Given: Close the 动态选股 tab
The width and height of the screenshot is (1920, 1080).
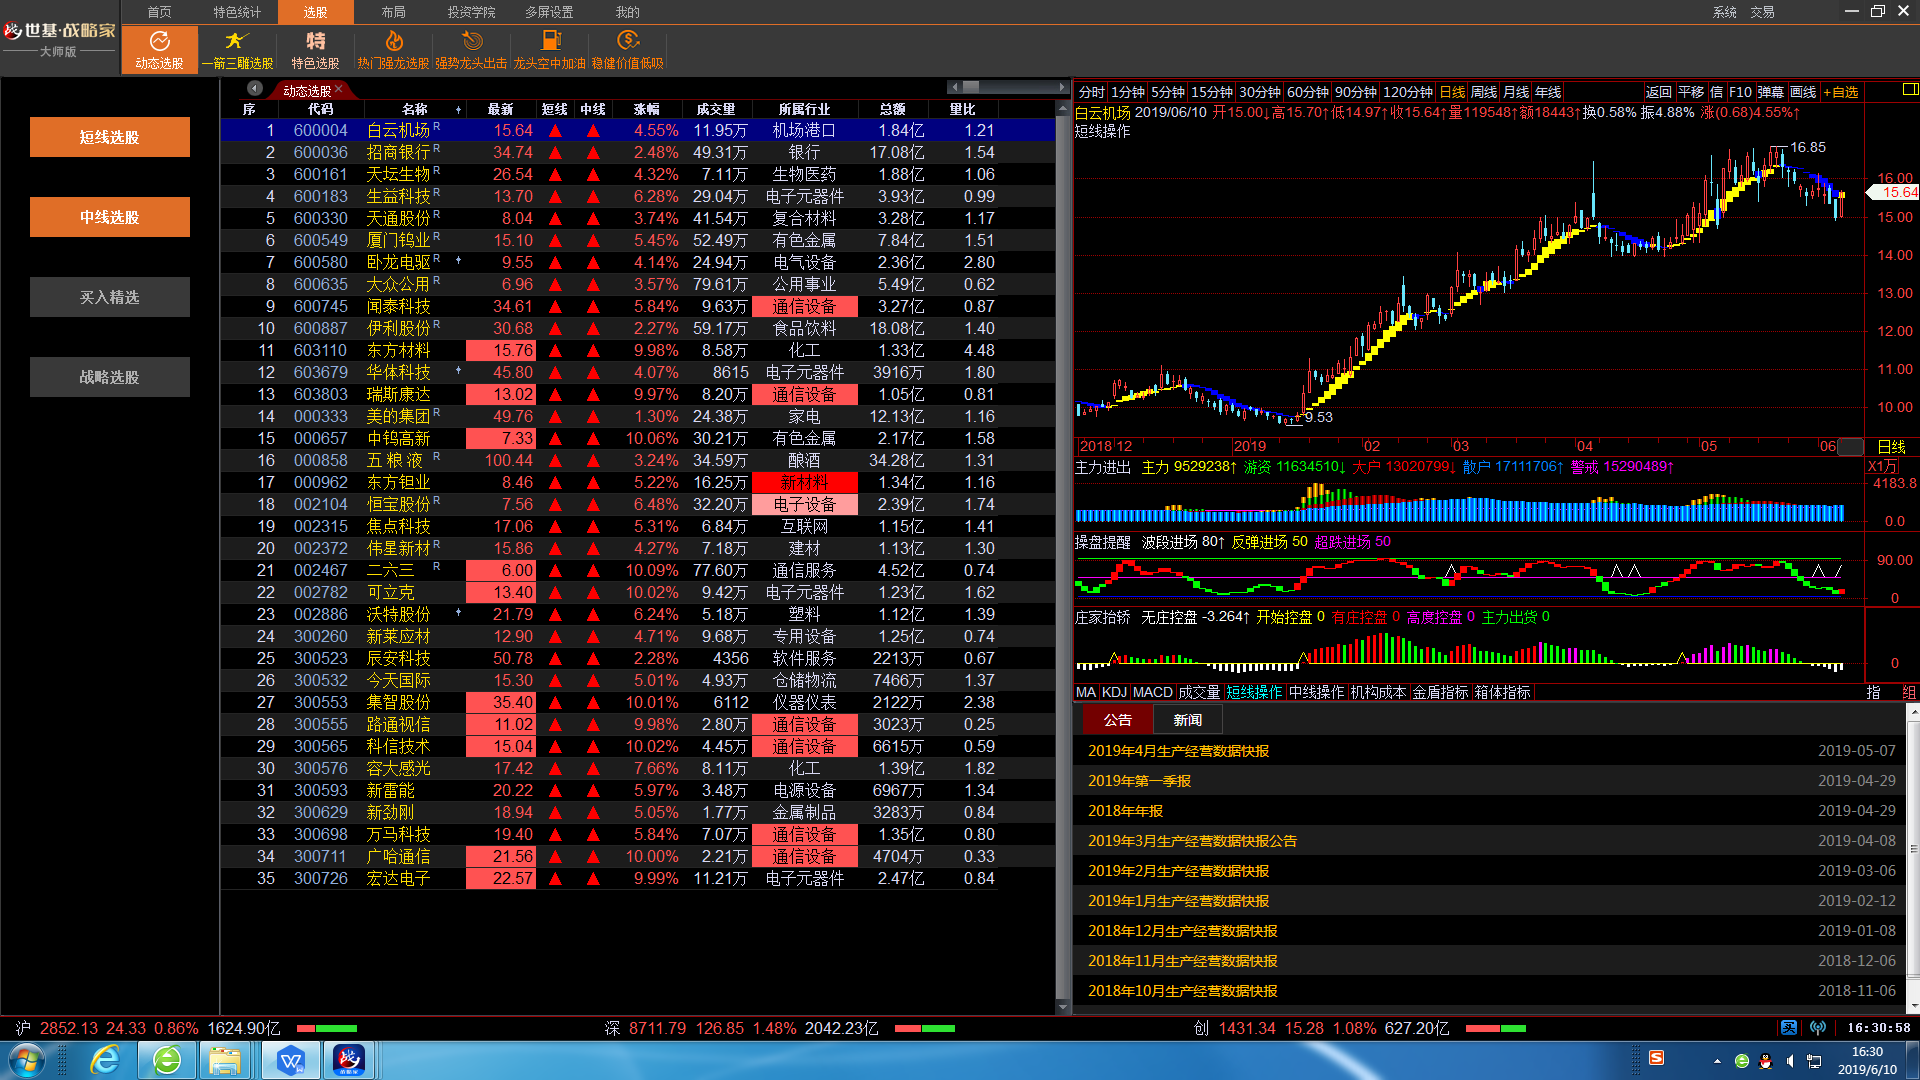Looking at the screenshot, I should 339,90.
